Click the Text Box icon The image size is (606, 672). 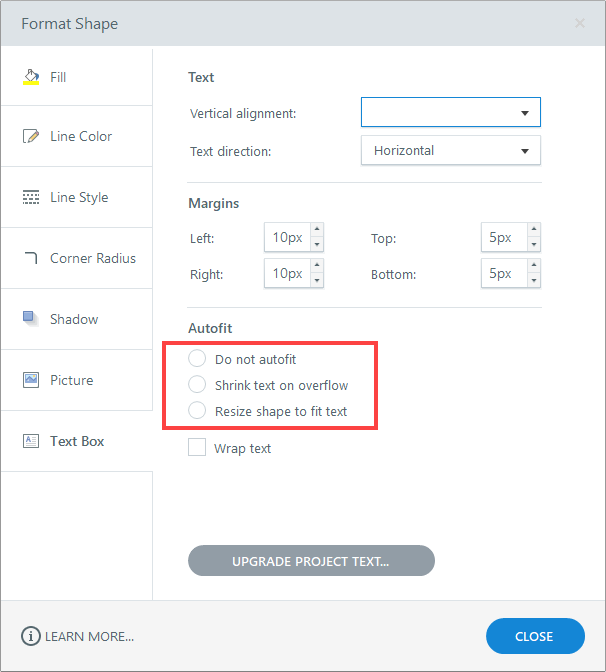(x=31, y=441)
